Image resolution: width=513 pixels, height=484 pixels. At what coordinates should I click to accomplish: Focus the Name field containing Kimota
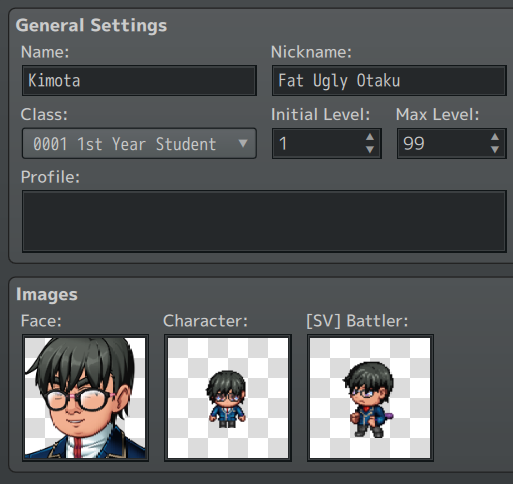(139, 81)
